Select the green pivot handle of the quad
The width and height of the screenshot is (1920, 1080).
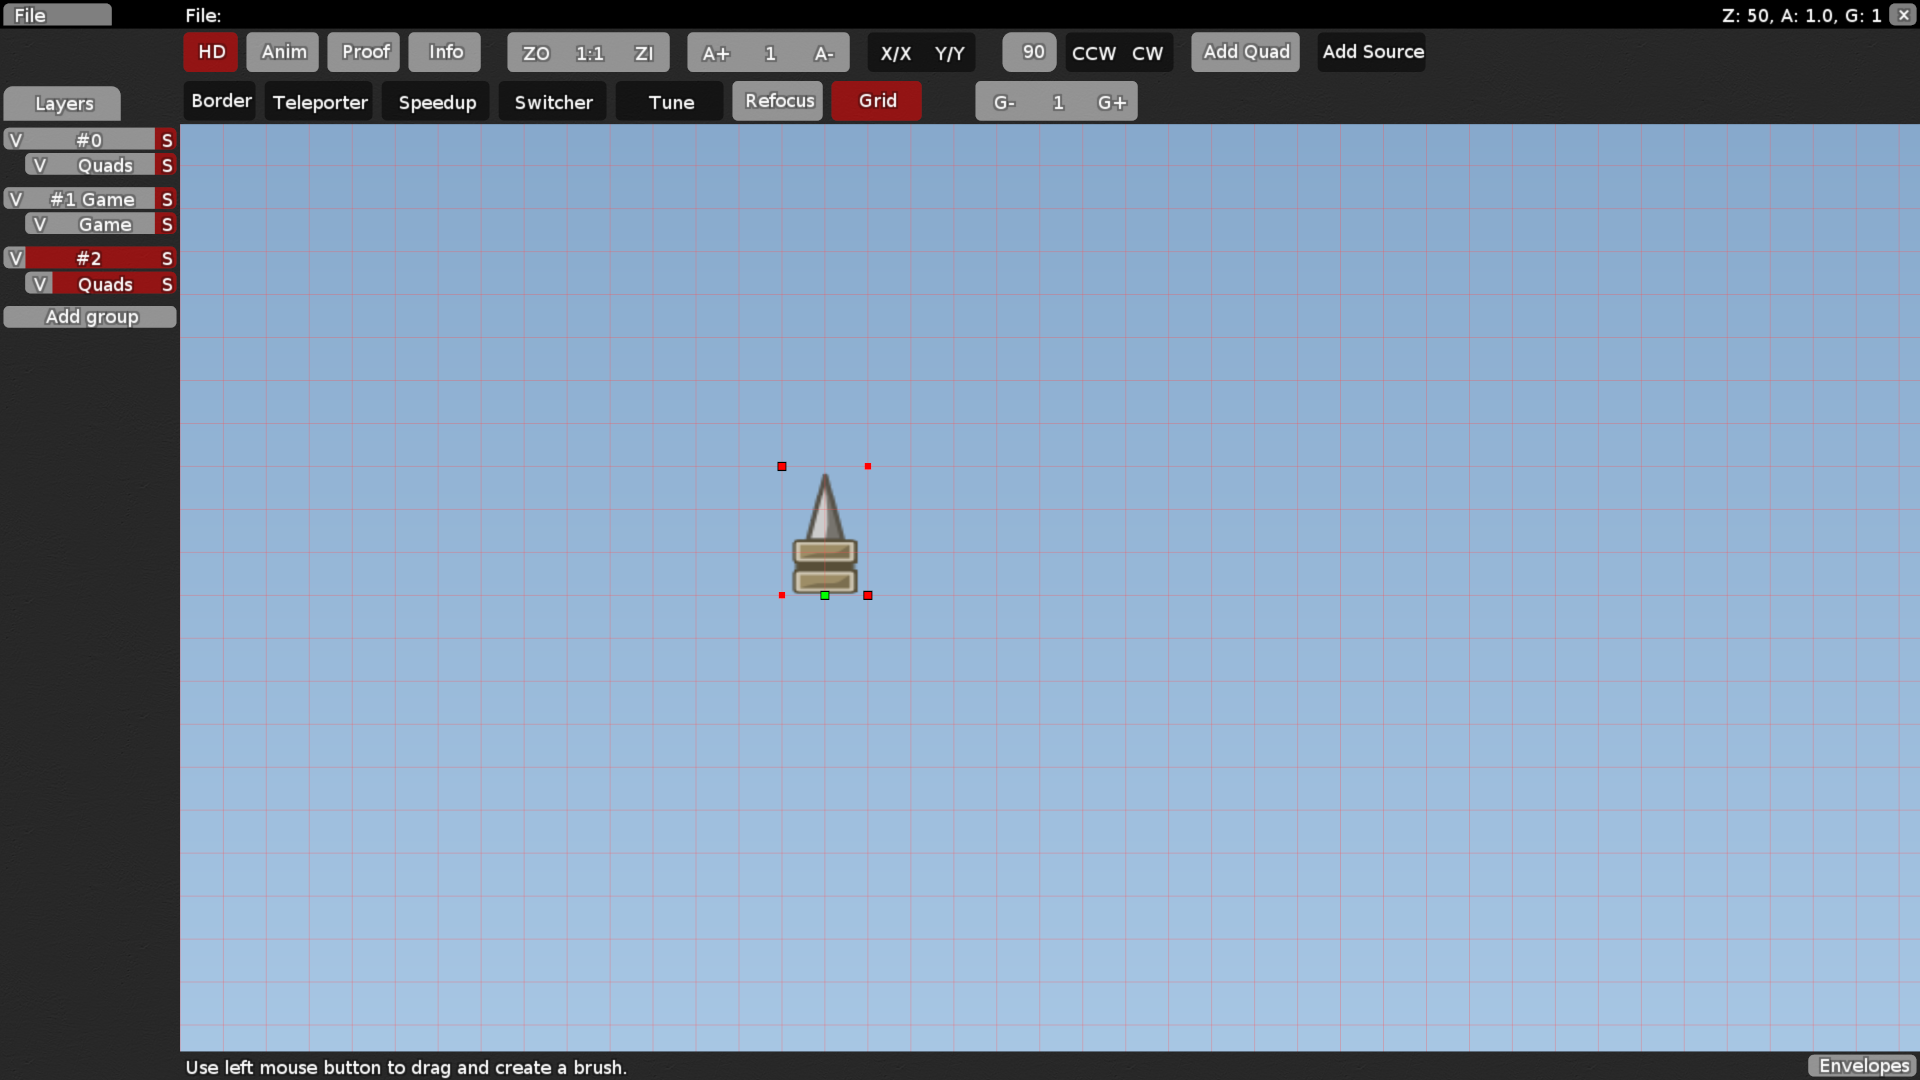point(824,595)
